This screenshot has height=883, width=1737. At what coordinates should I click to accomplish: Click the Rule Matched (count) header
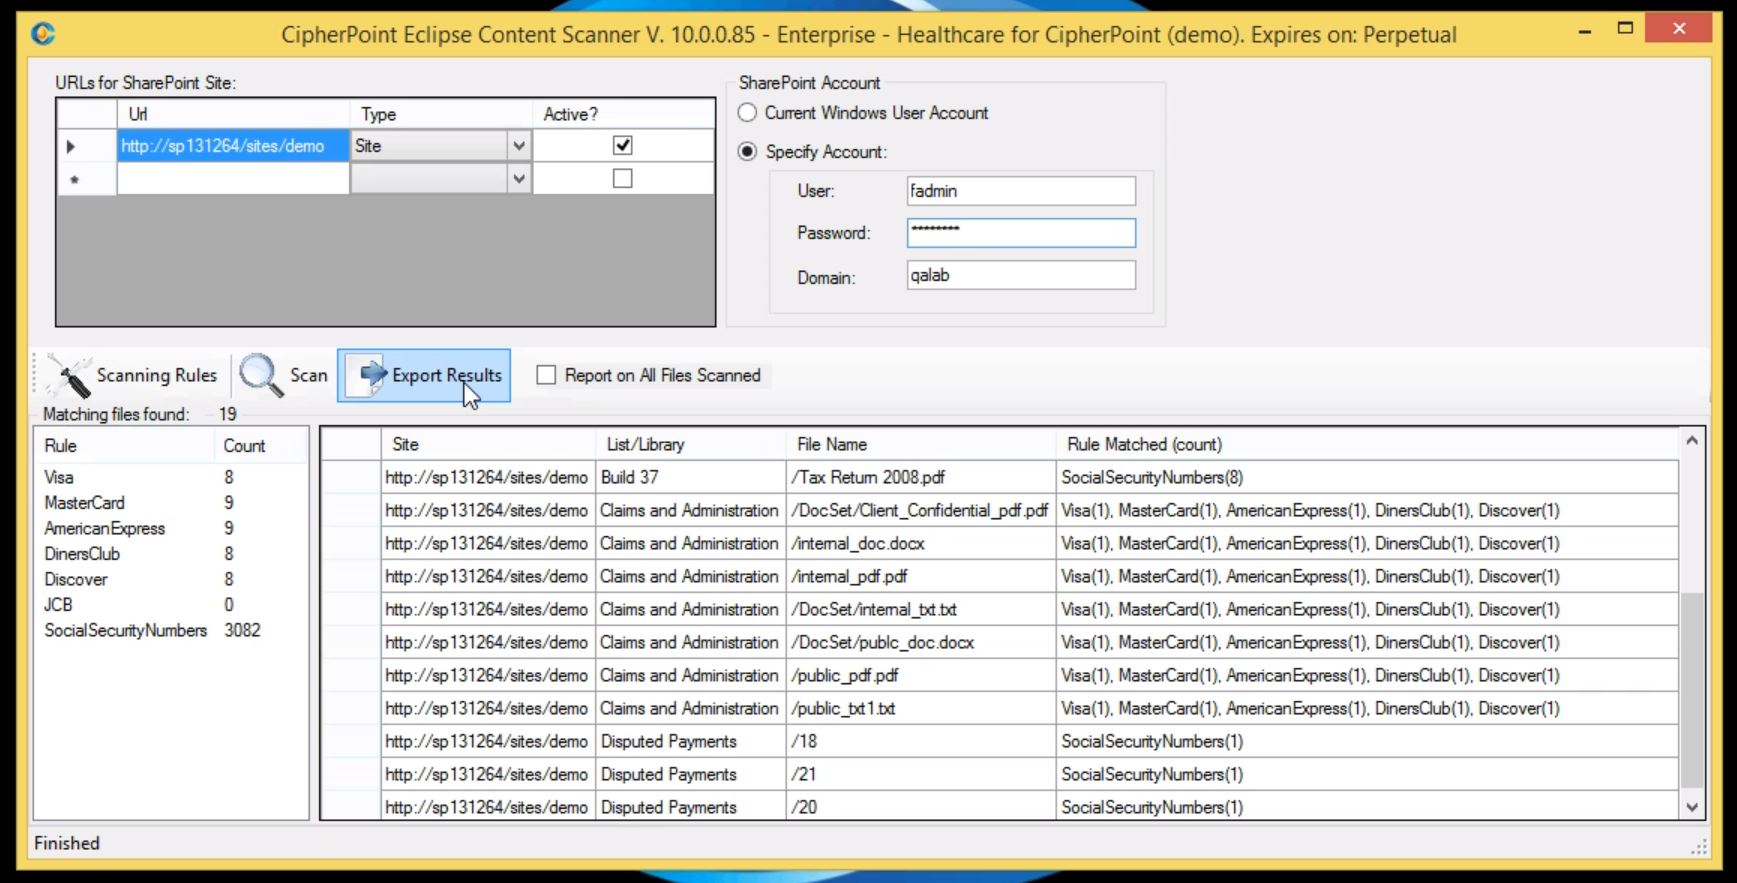tap(1367, 445)
